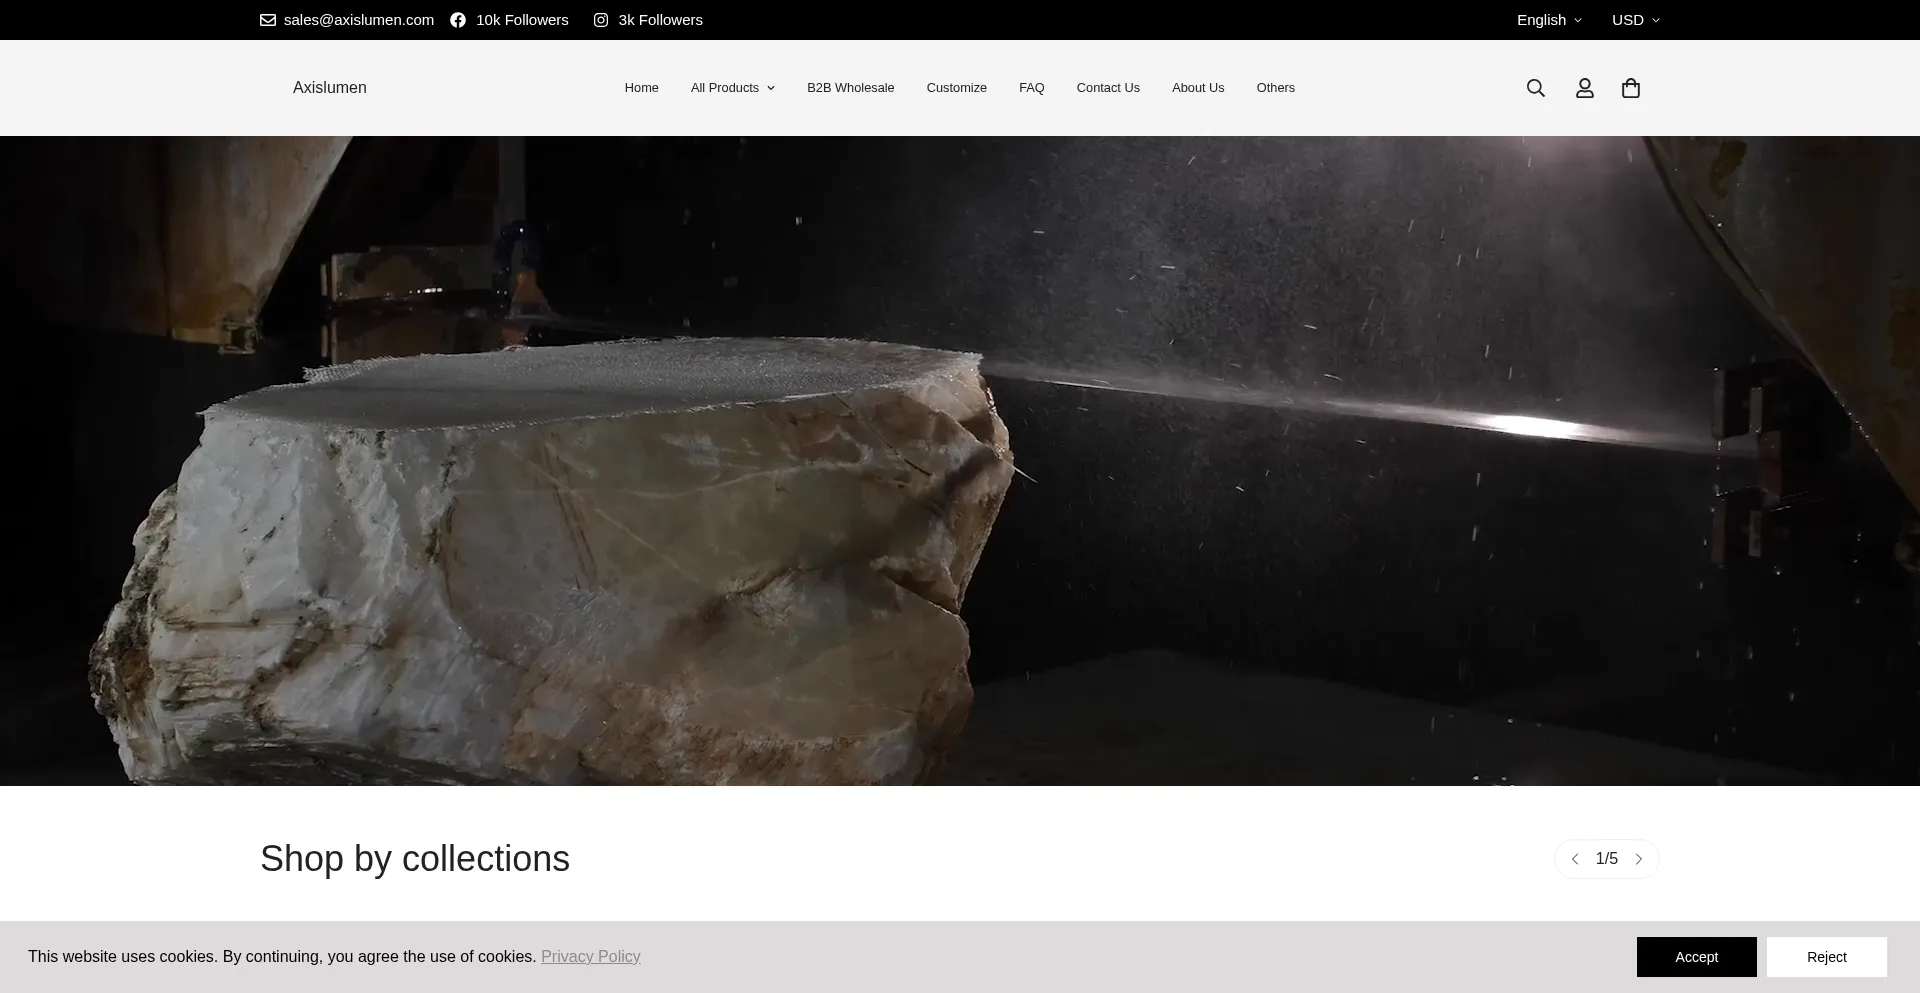Go to previous collections slide arrow
The image size is (1920, 993).
pos(1575,859)
